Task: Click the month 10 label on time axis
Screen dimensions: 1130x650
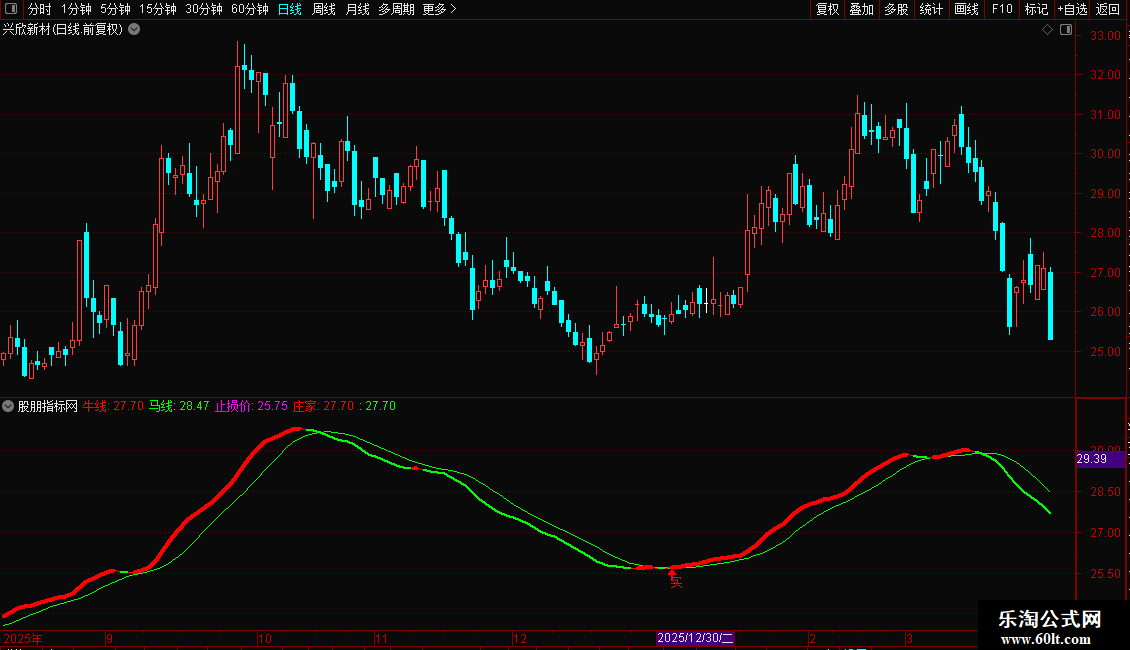Action: (264, 638)
